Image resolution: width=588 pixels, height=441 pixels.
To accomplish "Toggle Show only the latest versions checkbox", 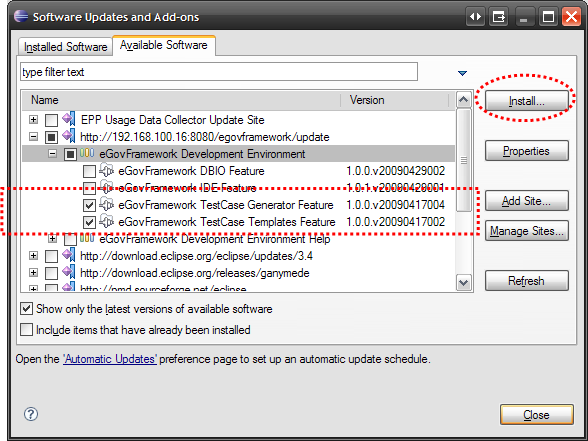I will 26,309.
